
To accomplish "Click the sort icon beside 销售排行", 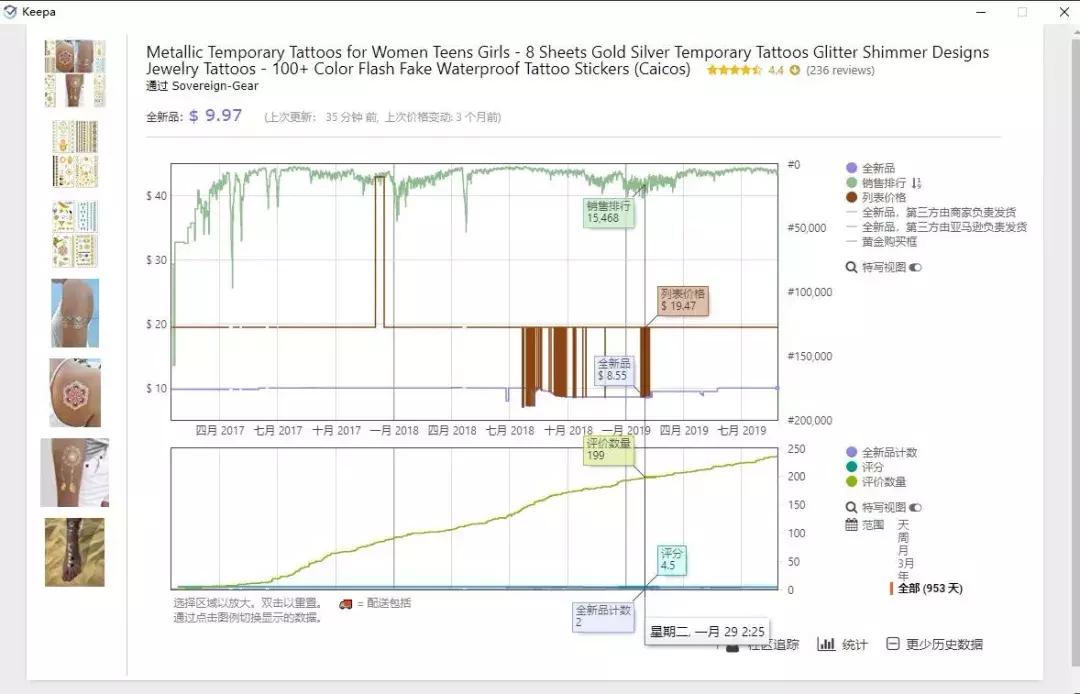I will [916, 183].
